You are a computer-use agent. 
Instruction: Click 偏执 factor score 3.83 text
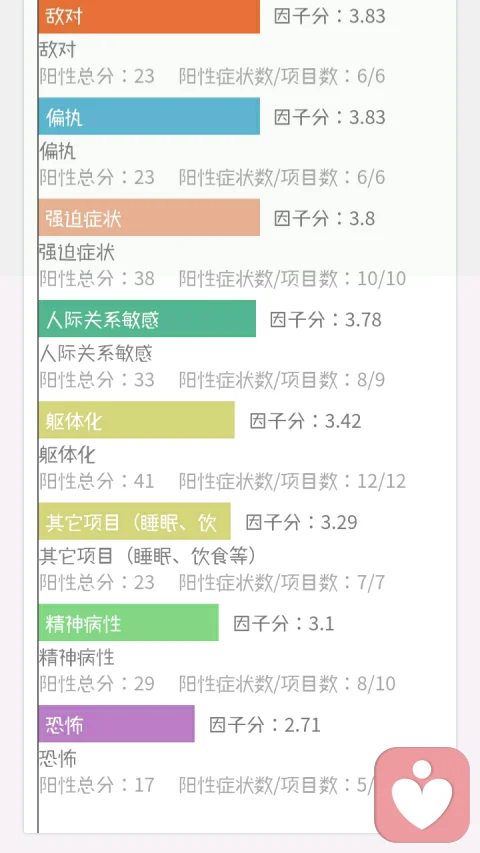click(330, 117)
